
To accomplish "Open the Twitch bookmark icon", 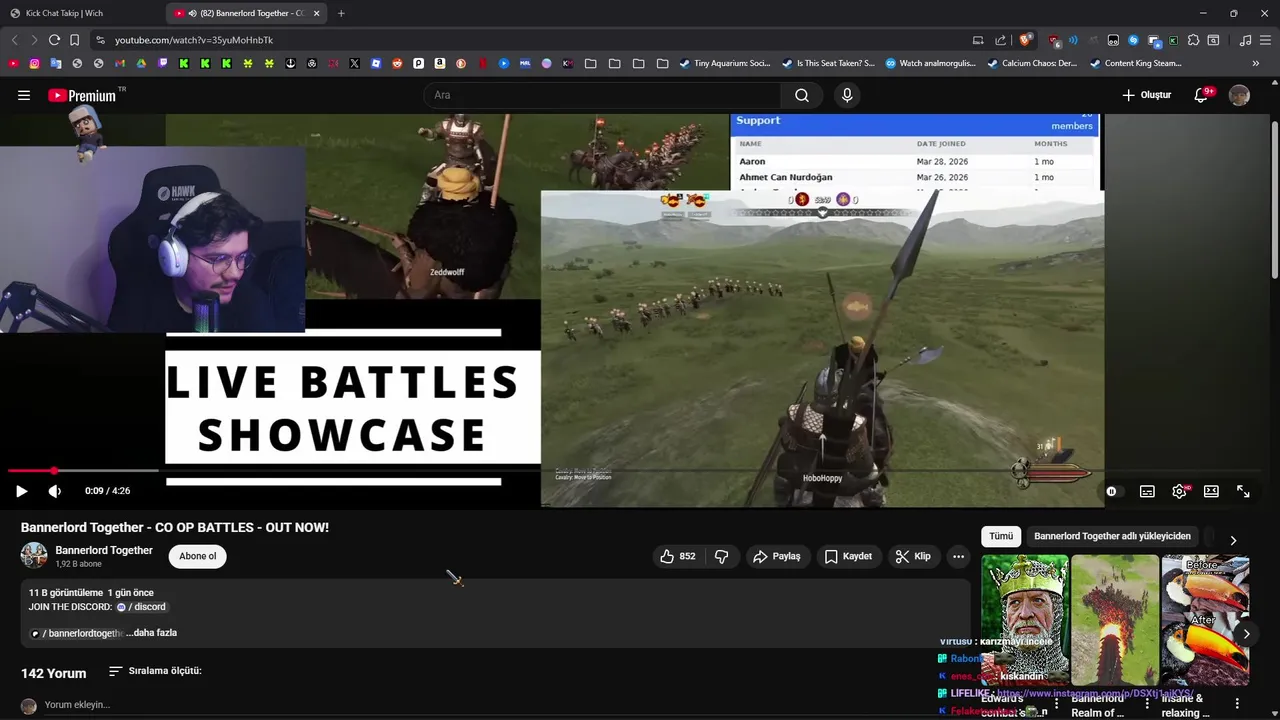I will tap(162, 63).
